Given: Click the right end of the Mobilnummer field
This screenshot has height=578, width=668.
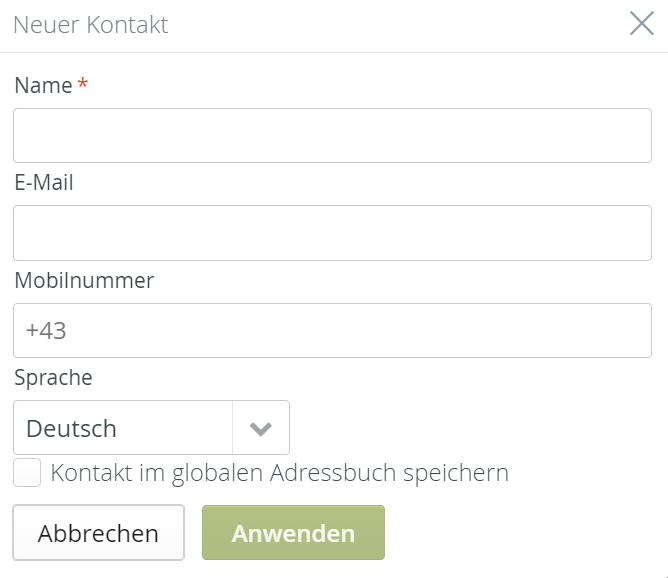Looking at the screenshot, I should tap(630, 331).
